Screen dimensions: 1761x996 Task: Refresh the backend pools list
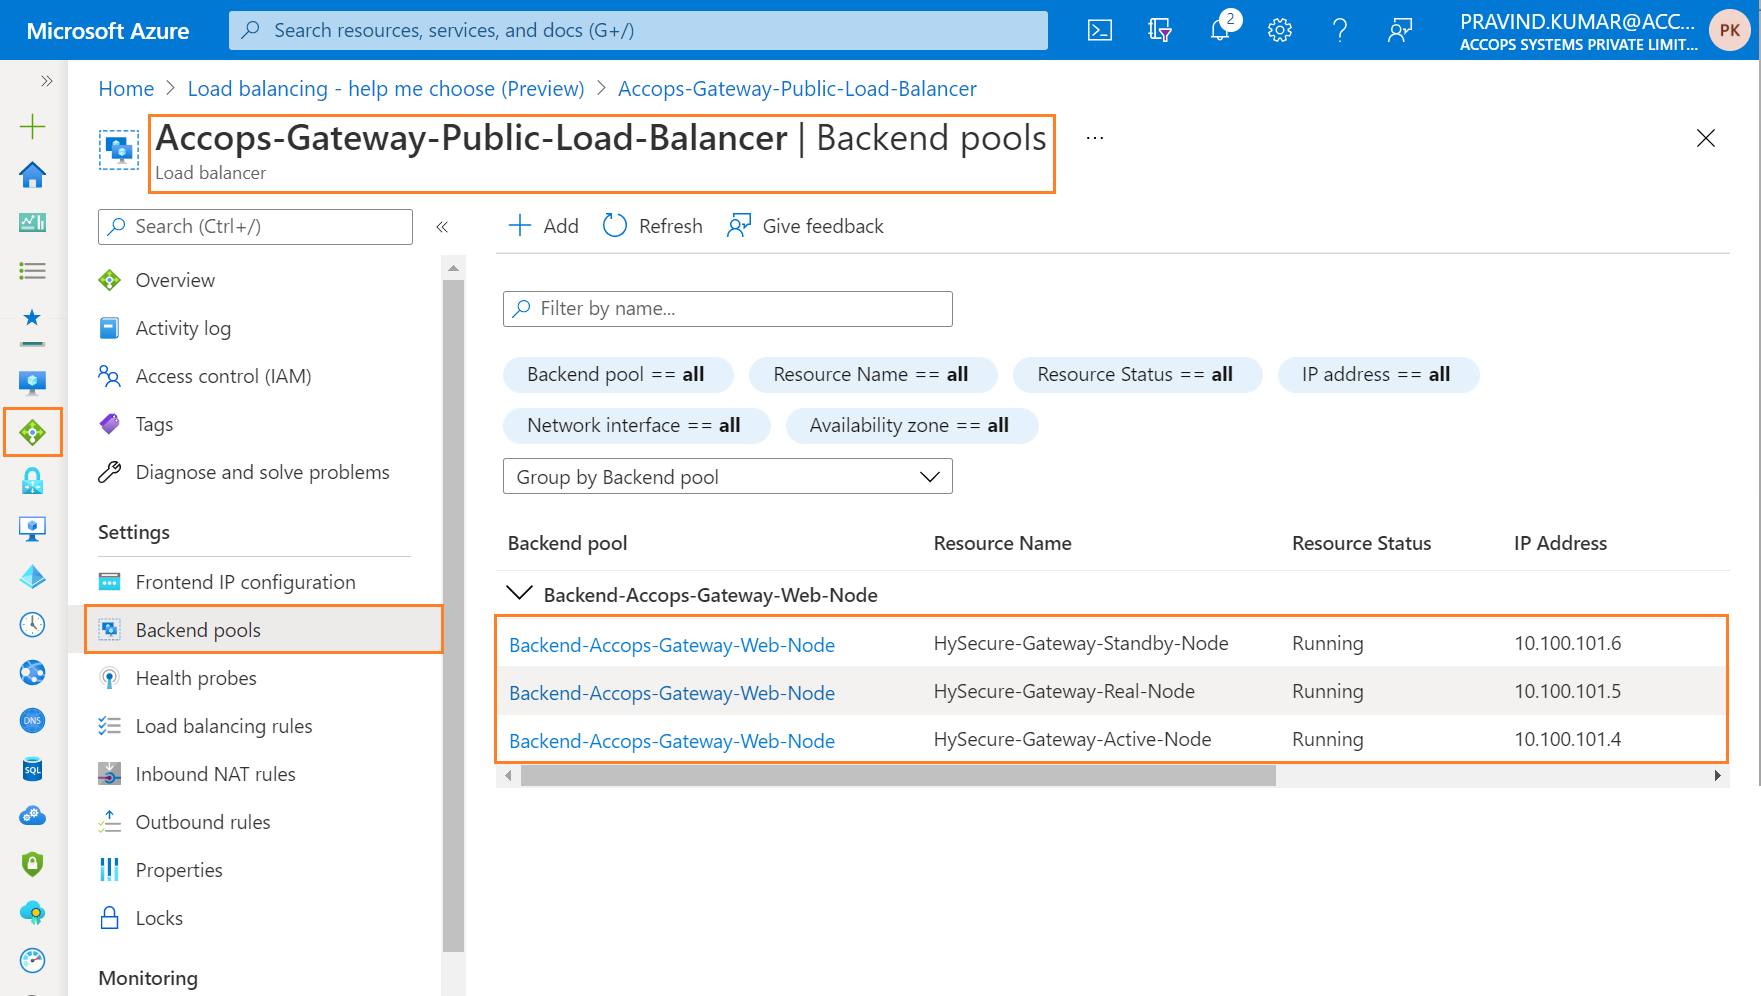click(653, 226)
